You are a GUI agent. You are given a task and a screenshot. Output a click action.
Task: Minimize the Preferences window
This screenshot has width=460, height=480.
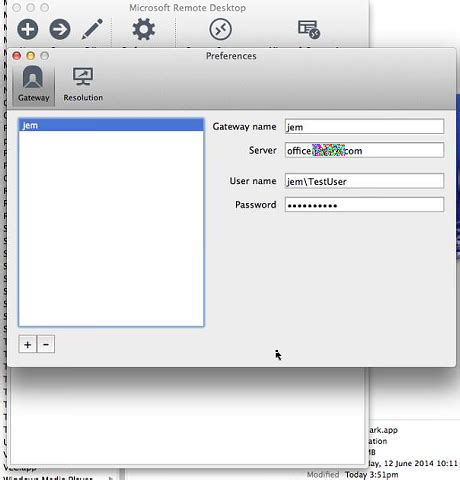(31, 56)
